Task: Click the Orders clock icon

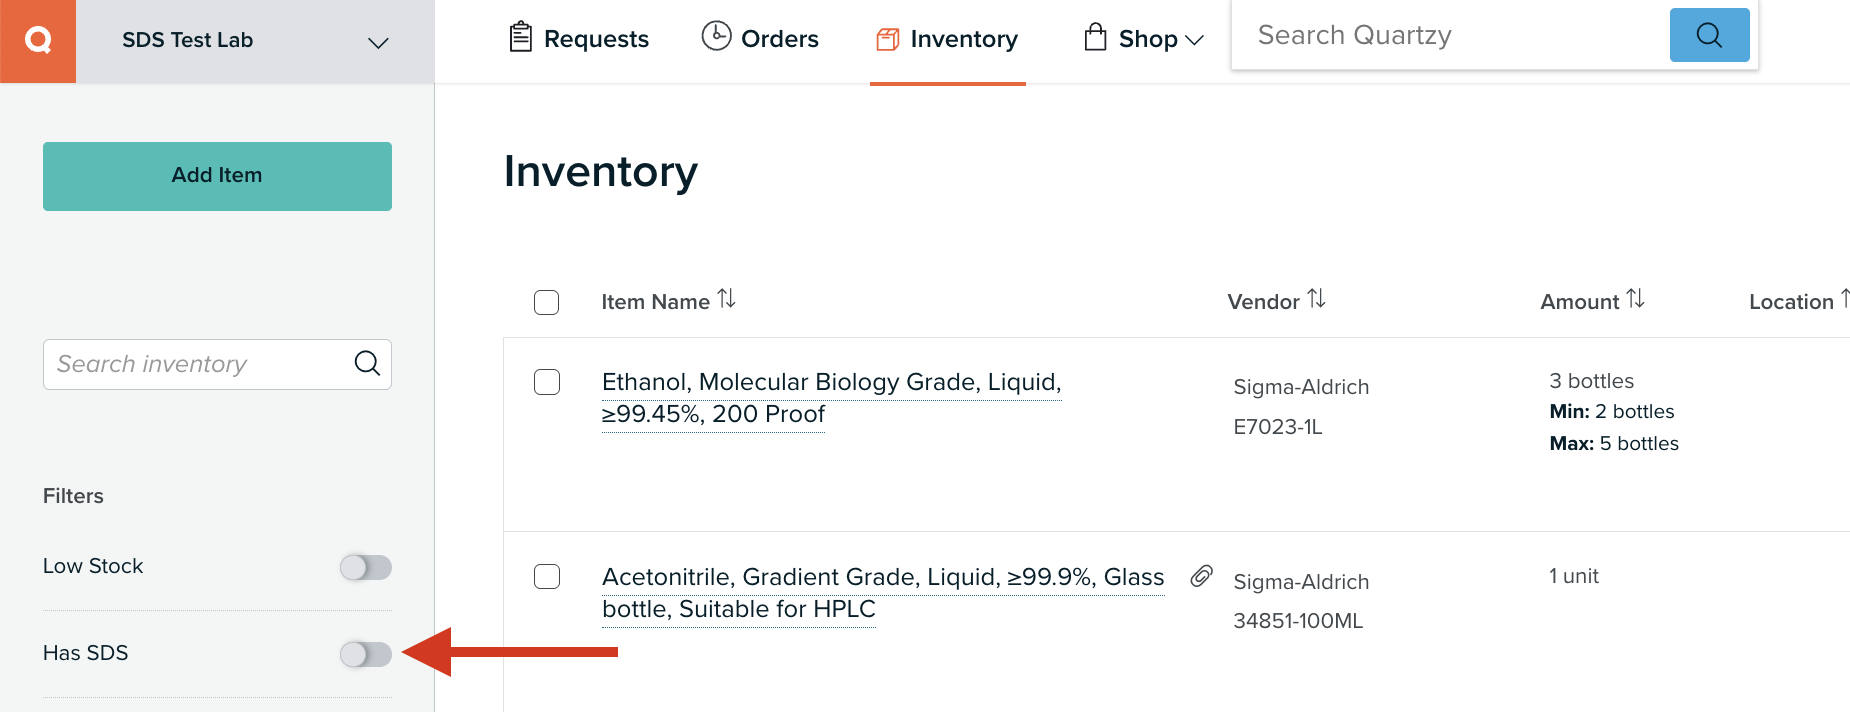Action: 716,36
